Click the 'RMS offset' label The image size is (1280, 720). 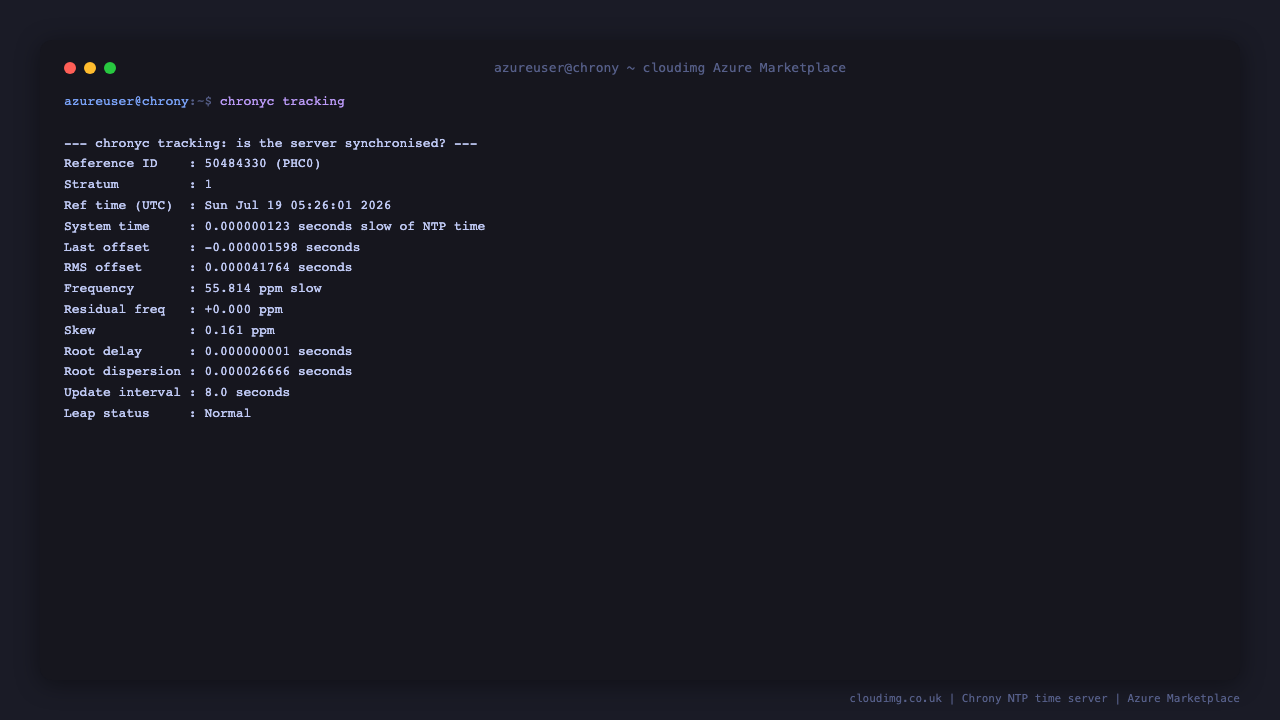(x=103, y=268)
